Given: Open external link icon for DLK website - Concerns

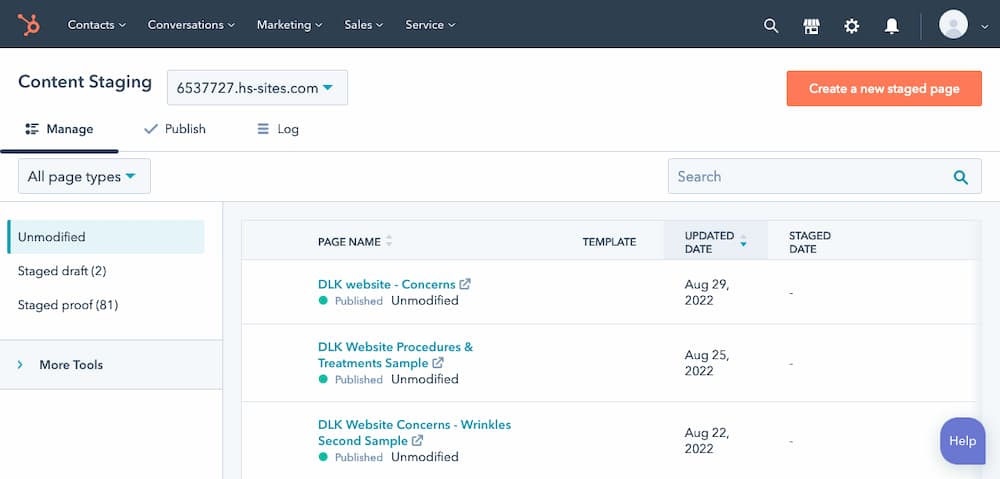Looking at the screenshot, I should point(465,284).
